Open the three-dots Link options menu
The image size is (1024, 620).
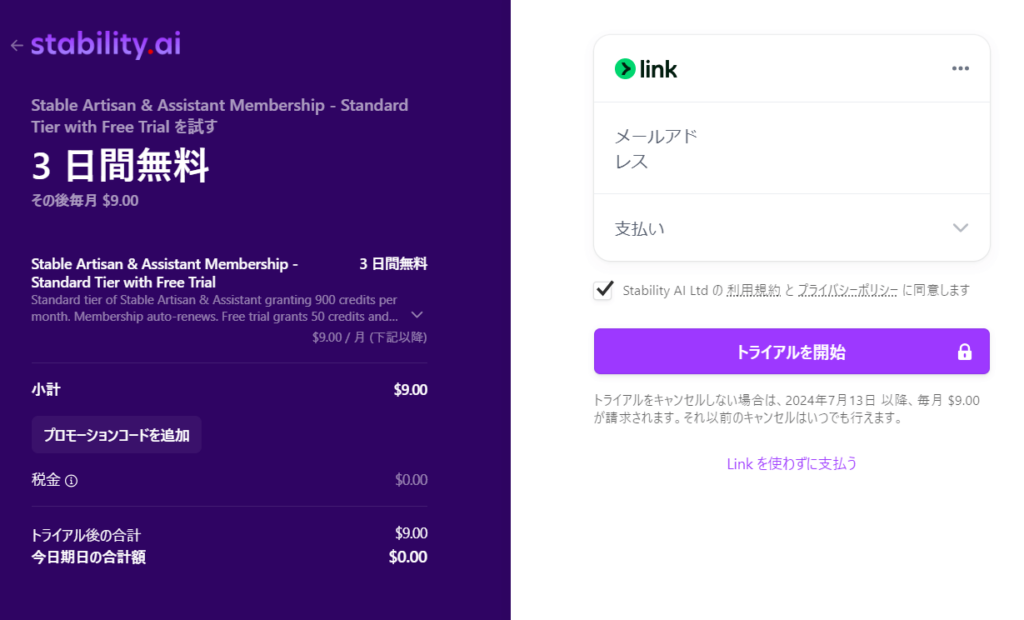pos(960,69)
